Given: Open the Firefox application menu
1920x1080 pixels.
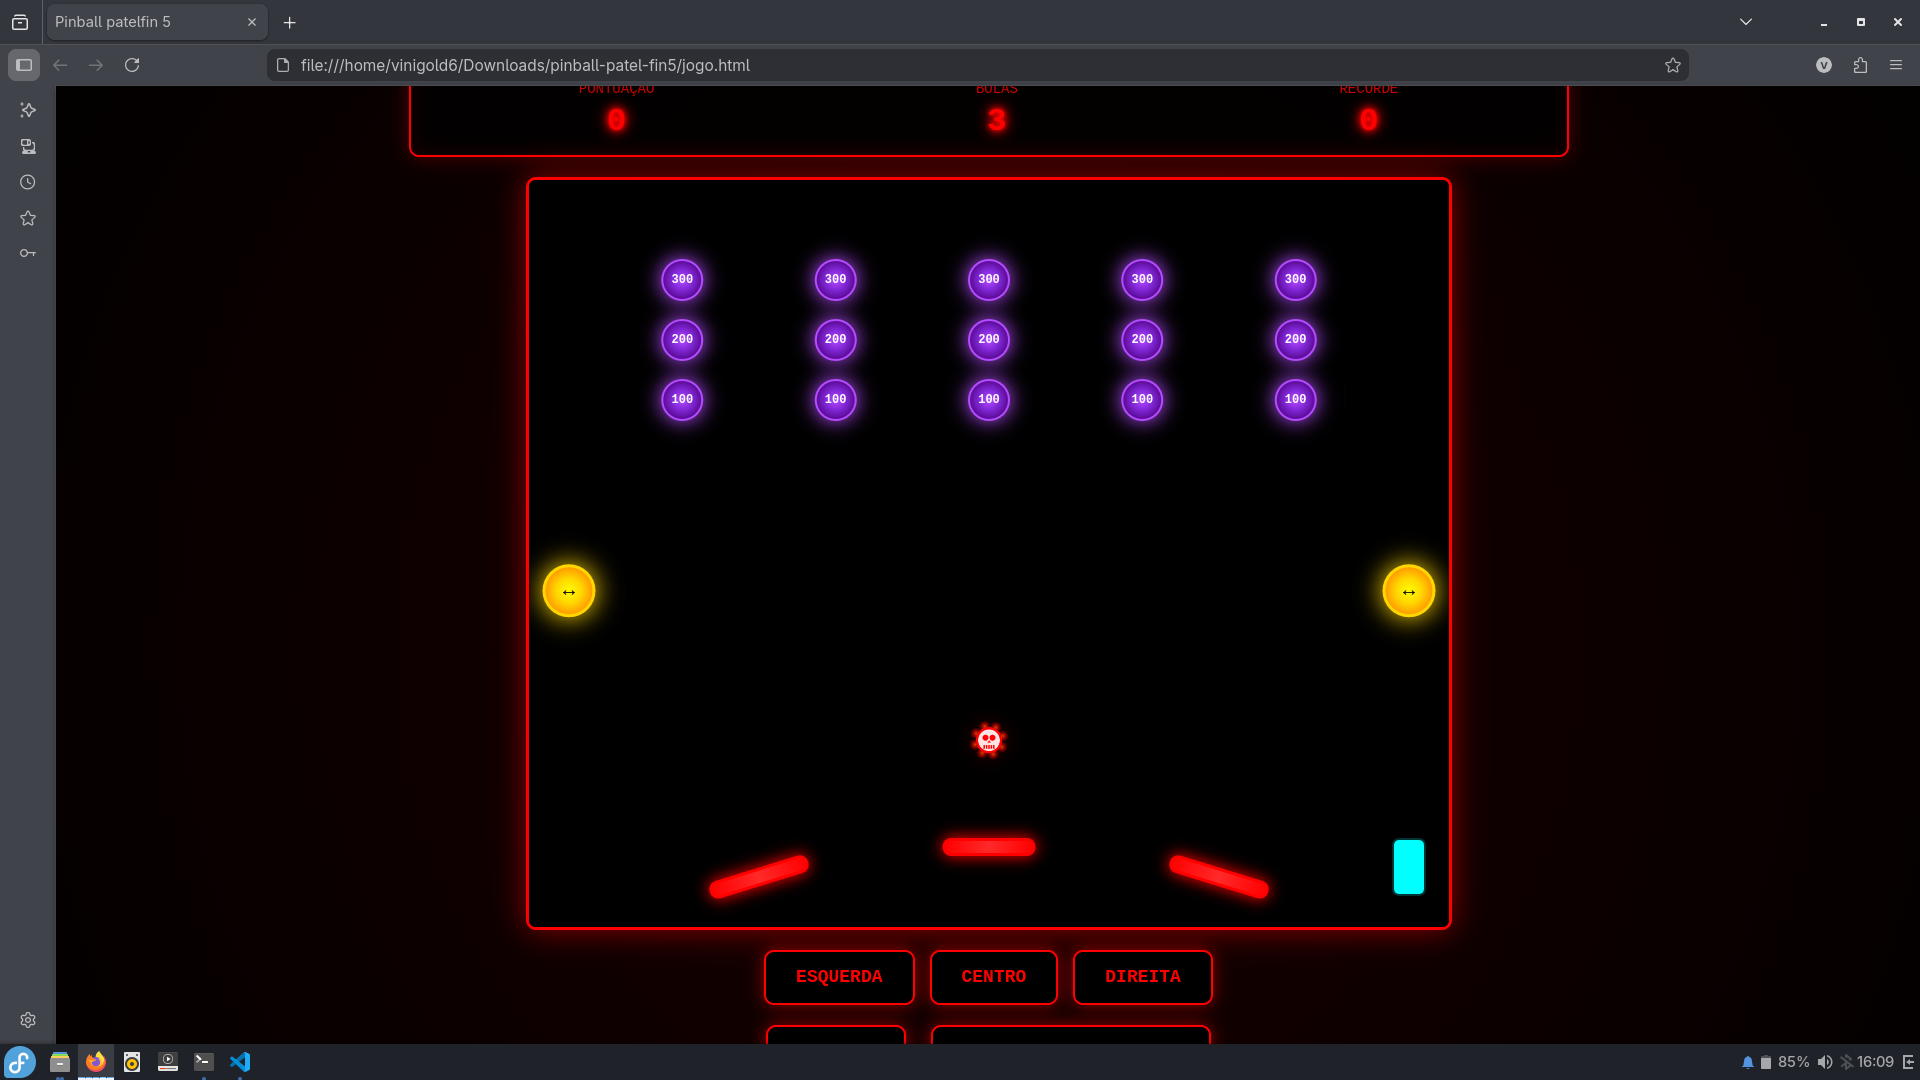Looking at the screenshot, I should 1896,64.
